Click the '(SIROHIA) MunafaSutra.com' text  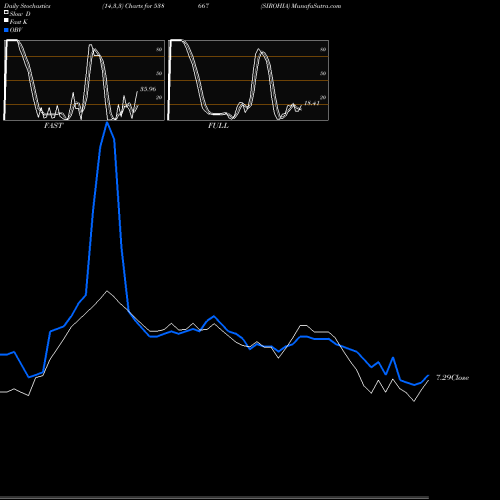(301, 6)
